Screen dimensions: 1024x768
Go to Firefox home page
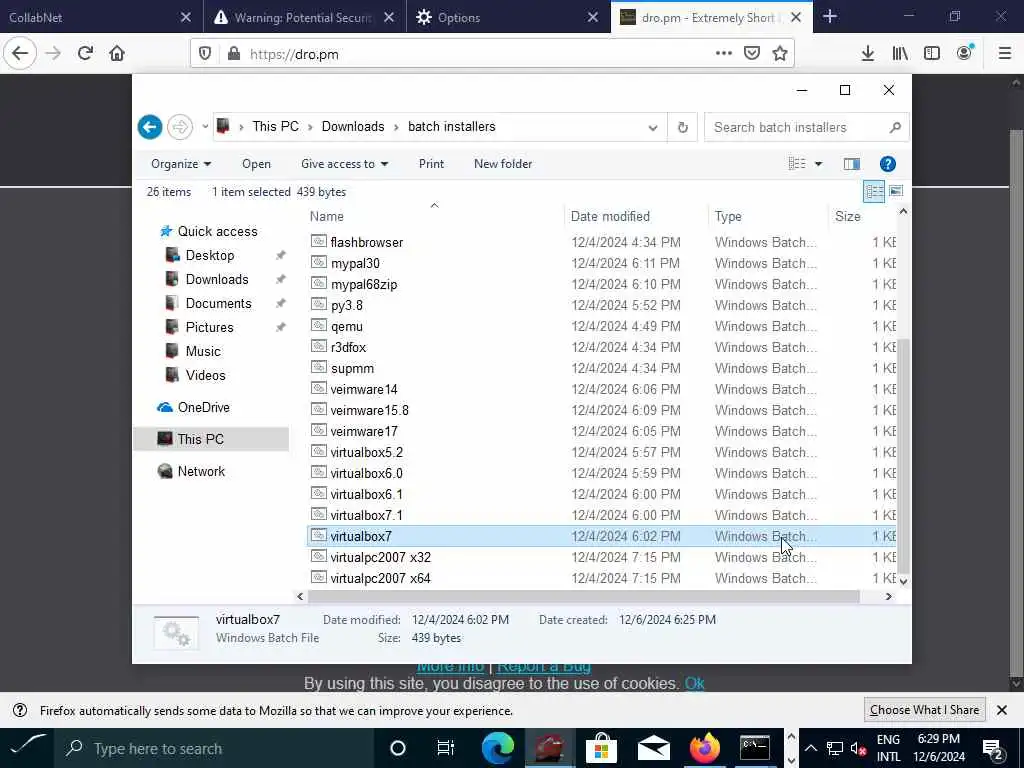117,54
